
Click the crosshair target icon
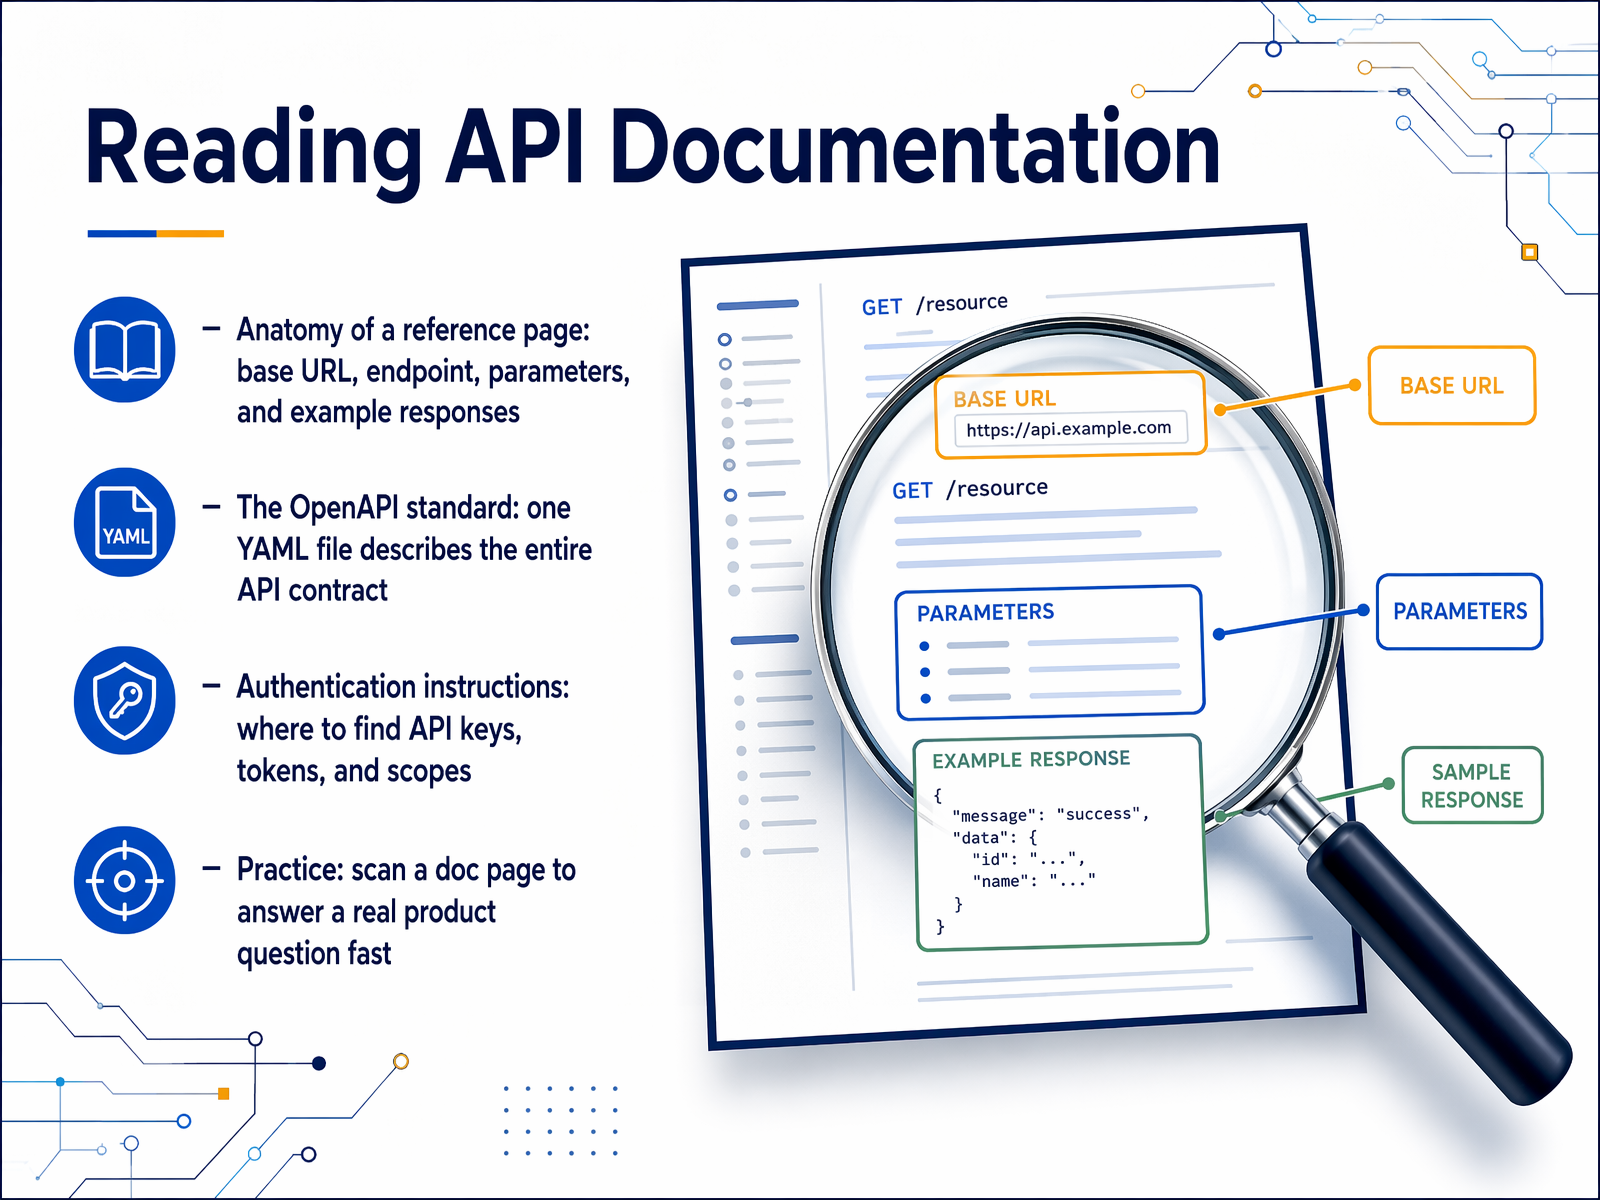(125, 881)
